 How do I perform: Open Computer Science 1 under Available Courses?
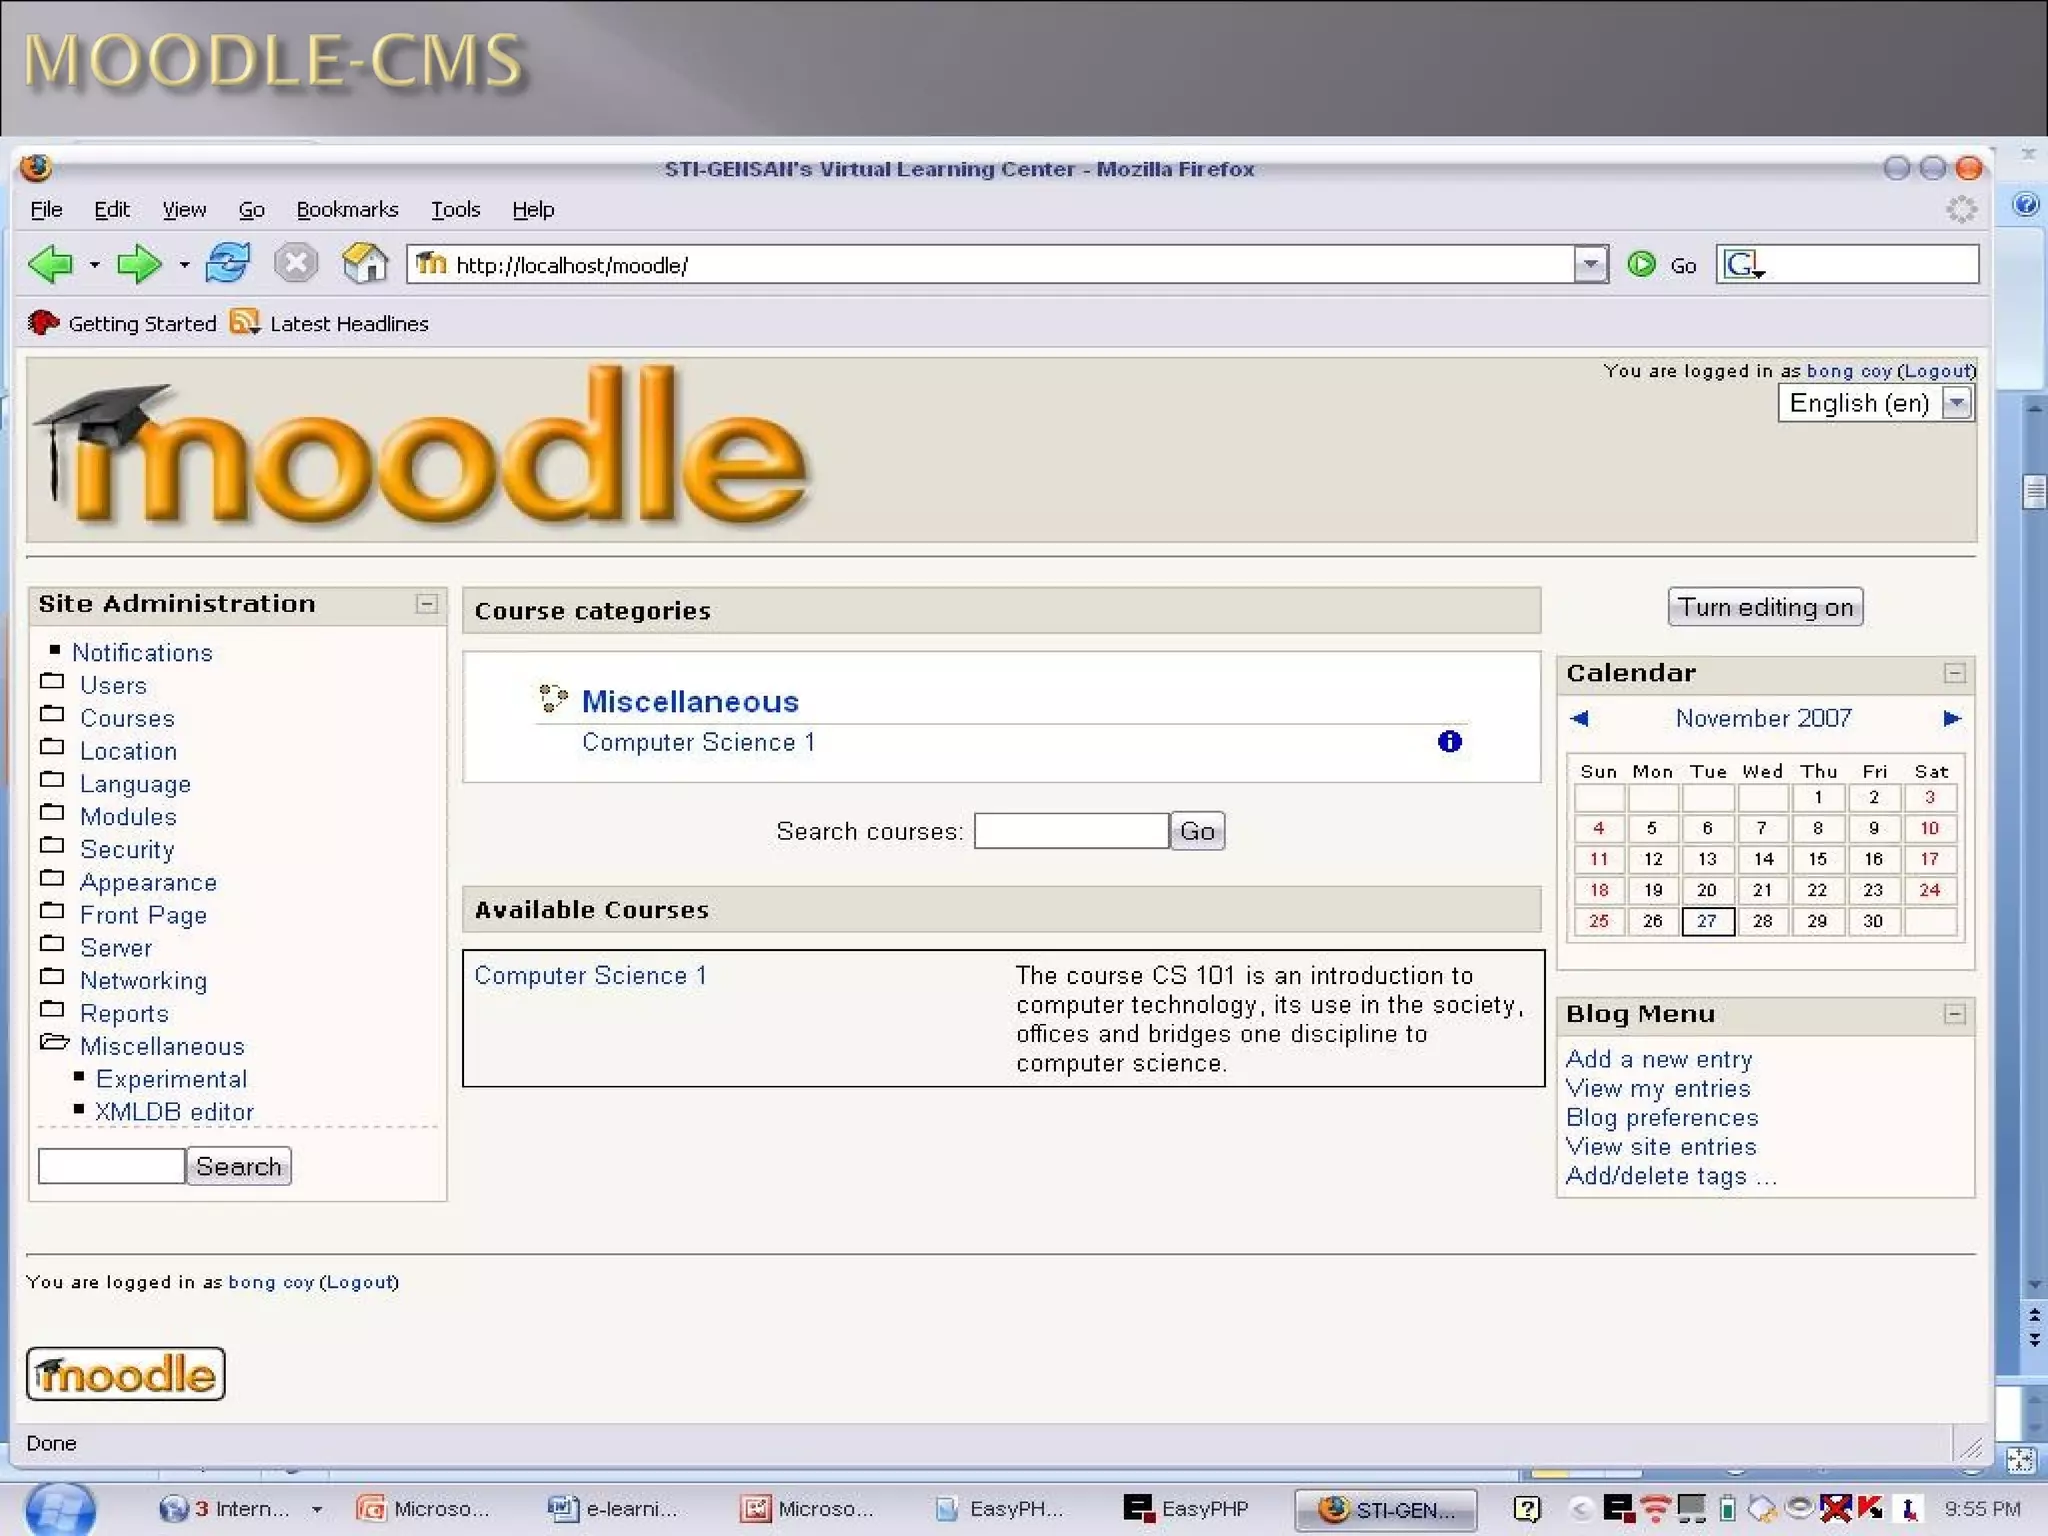(x=590, y=975)
